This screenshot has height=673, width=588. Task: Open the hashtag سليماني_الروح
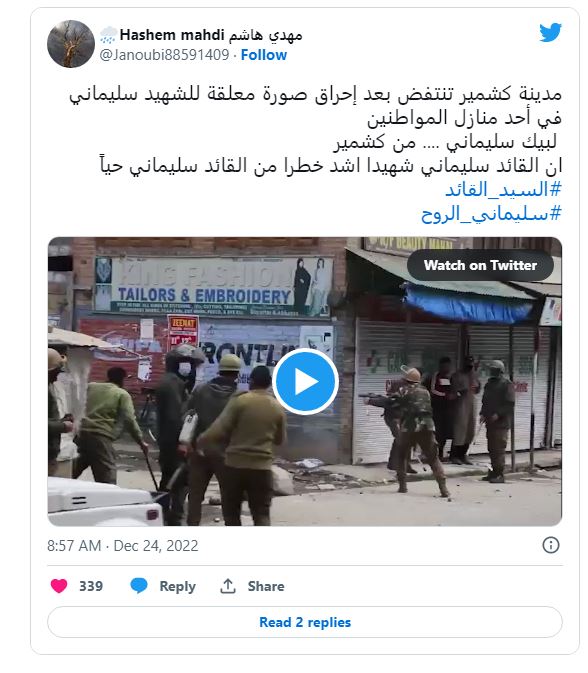[x=491, y=213]
